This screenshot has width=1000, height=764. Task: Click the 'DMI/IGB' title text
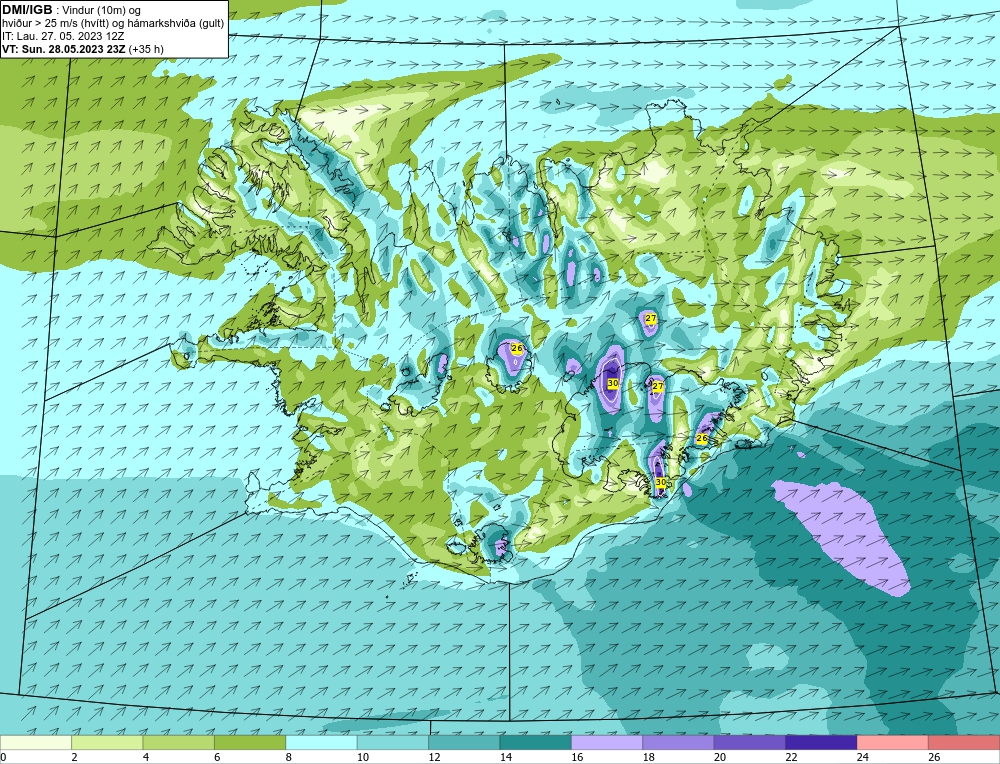pyautogui.click(x=27, y=10)
